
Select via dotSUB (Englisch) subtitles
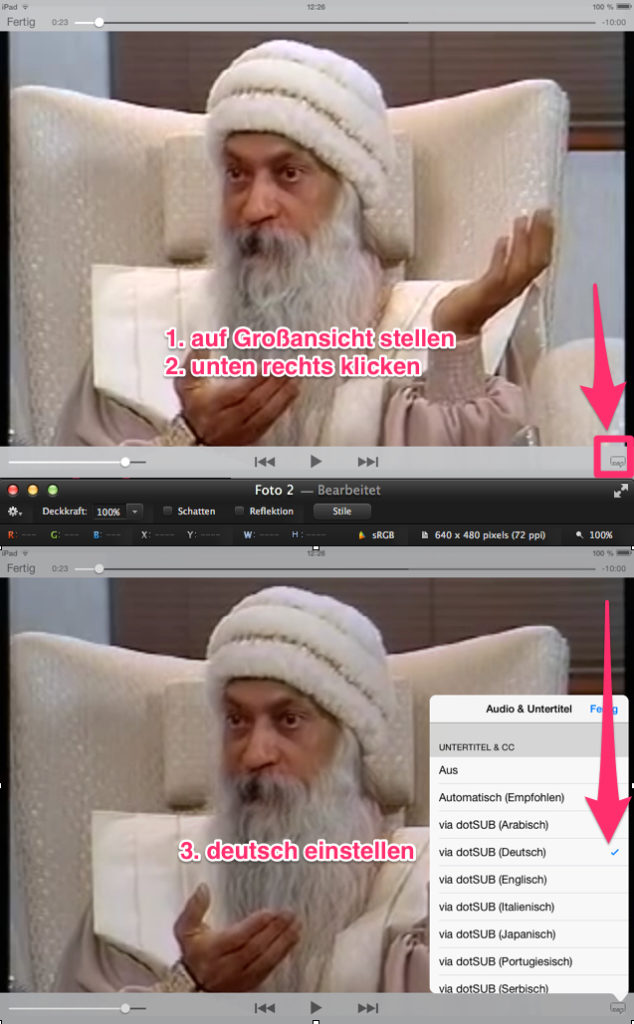pos(529,880)
